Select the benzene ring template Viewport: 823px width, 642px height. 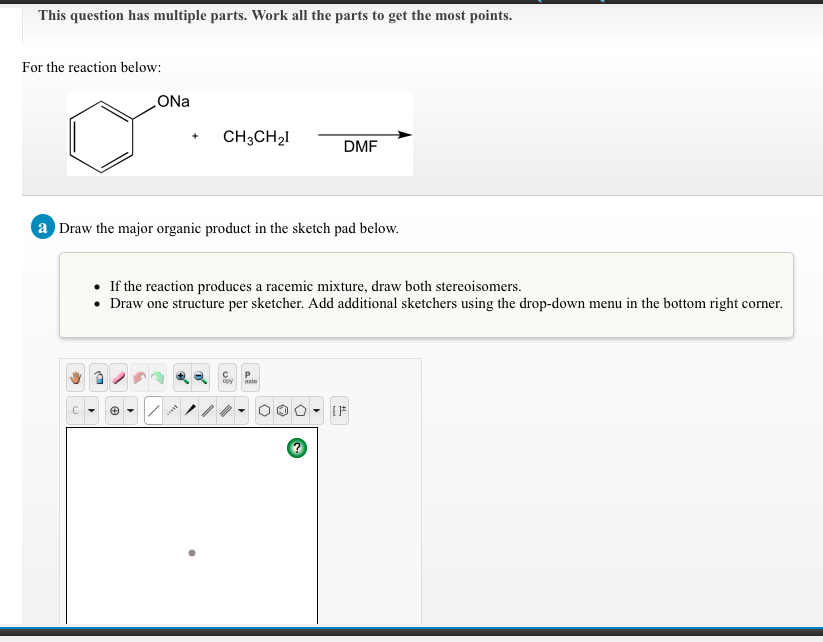point(284,409)
